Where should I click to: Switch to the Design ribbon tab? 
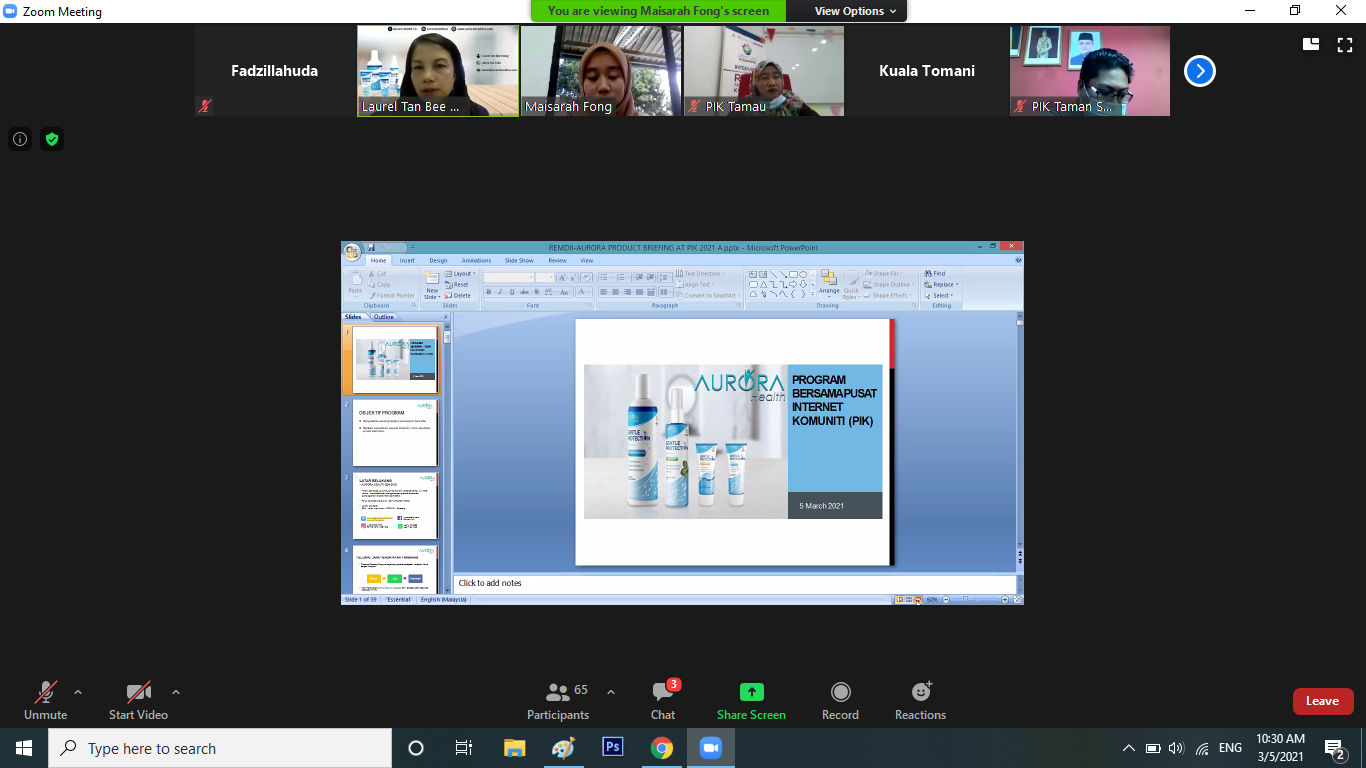tap(438, 260)
